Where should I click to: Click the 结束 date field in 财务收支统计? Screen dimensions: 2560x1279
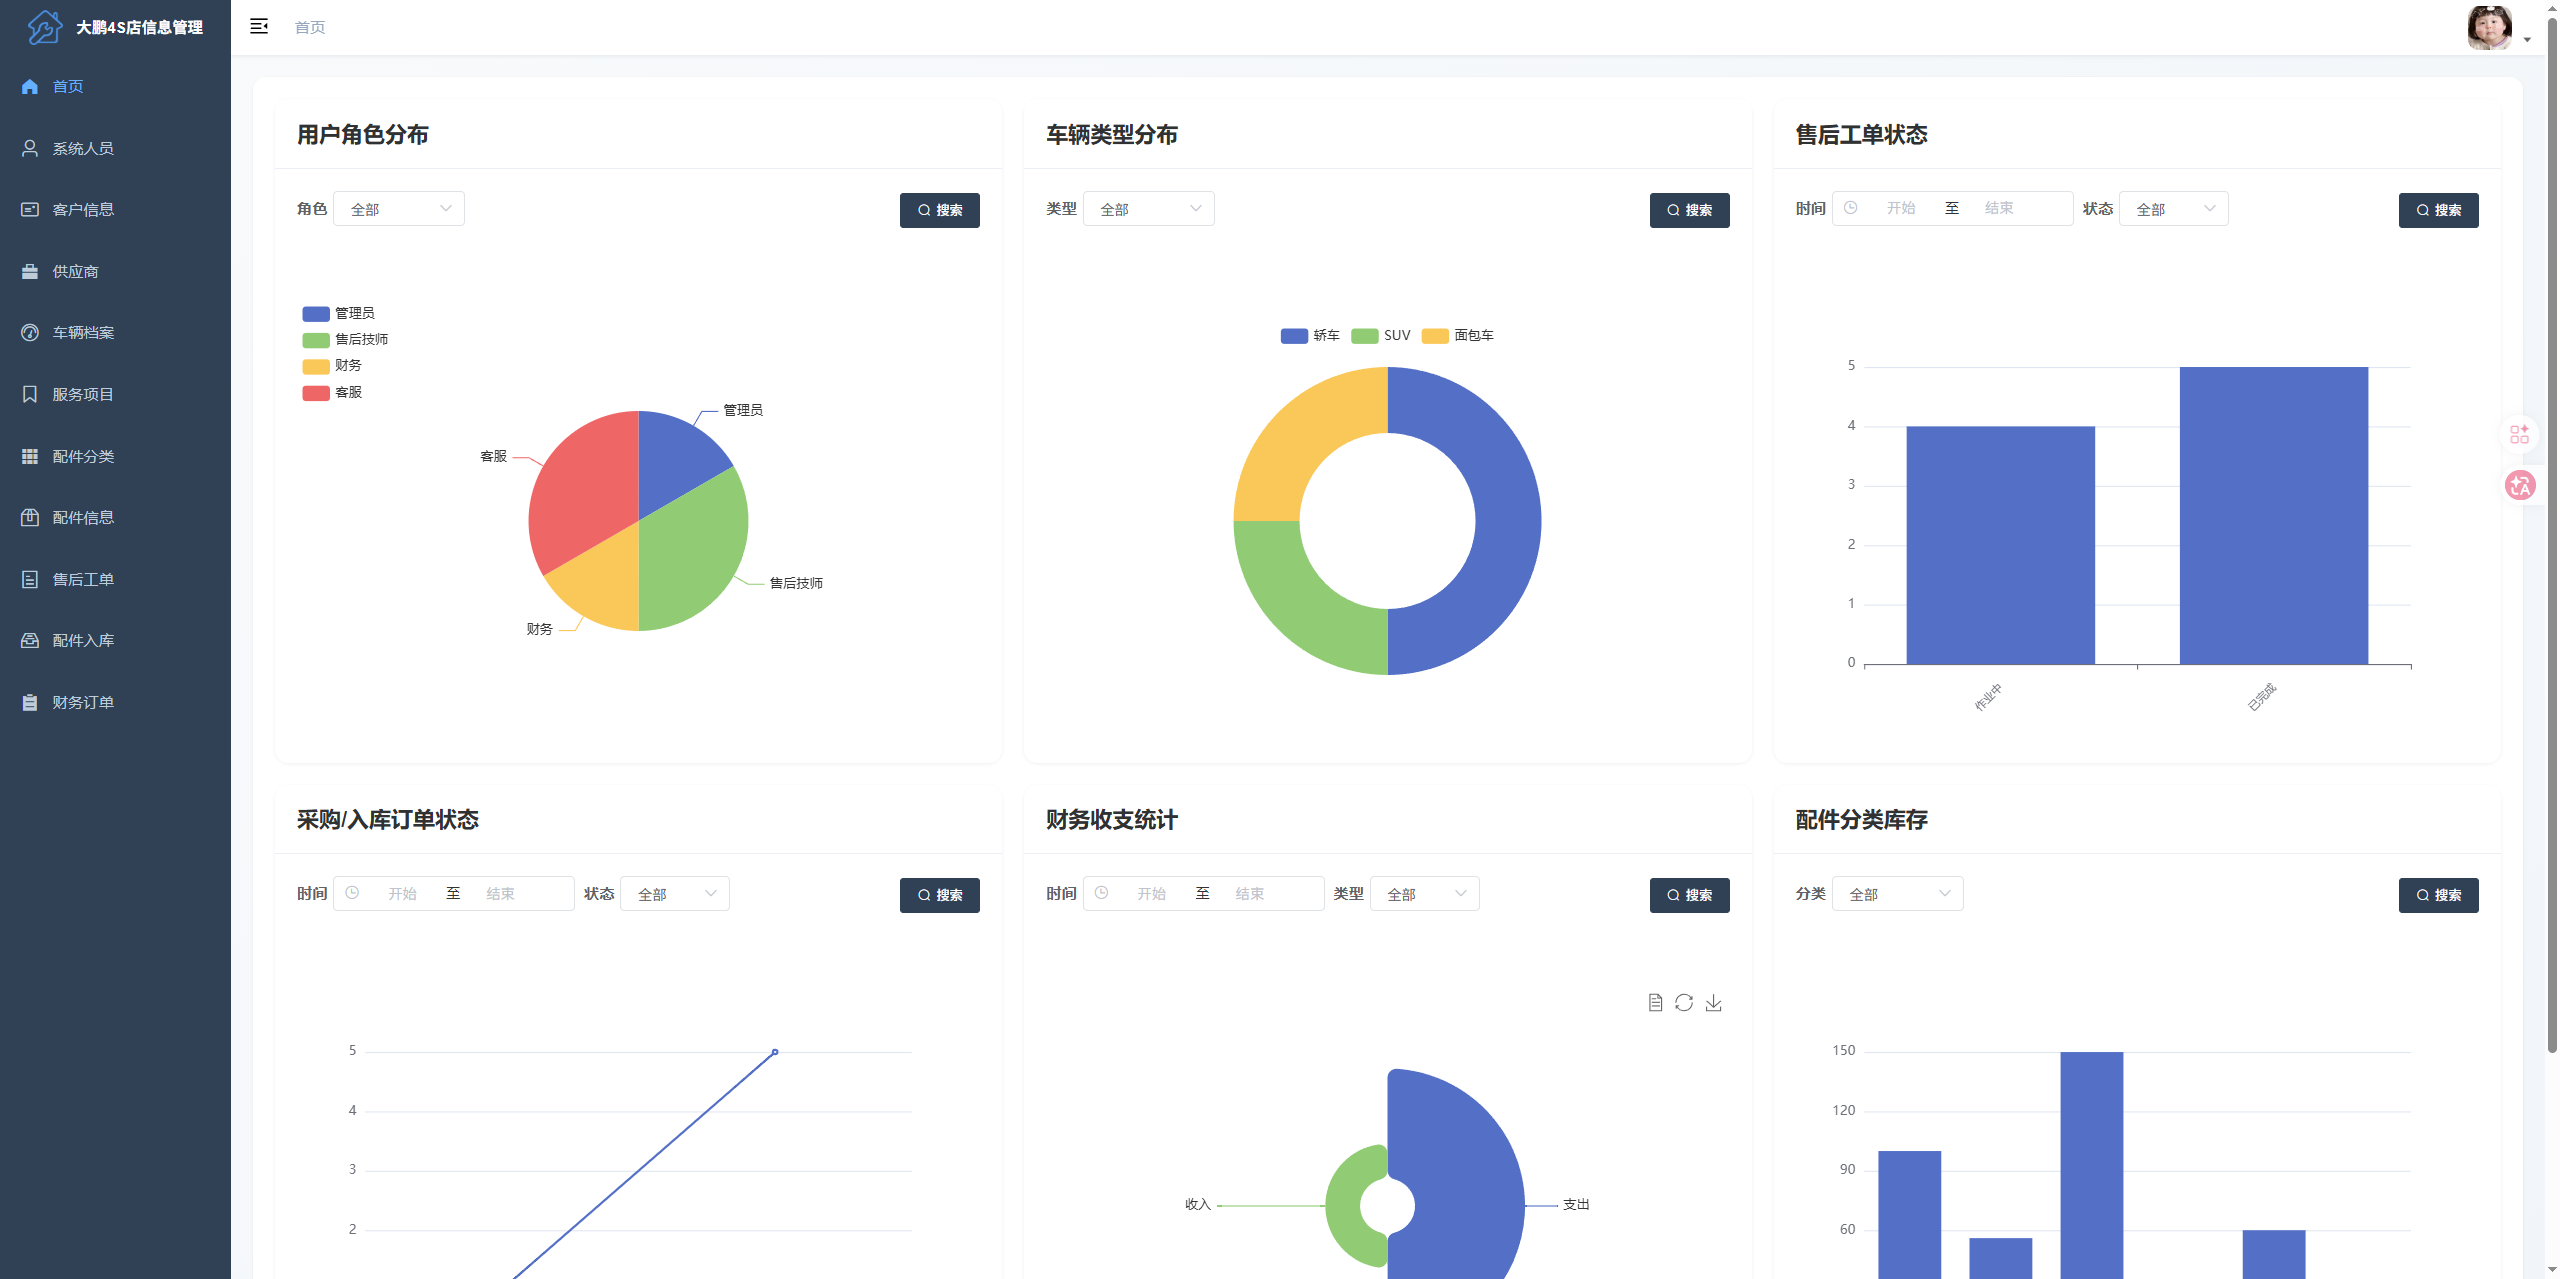pyautogui.click(x=1250, y=893)
